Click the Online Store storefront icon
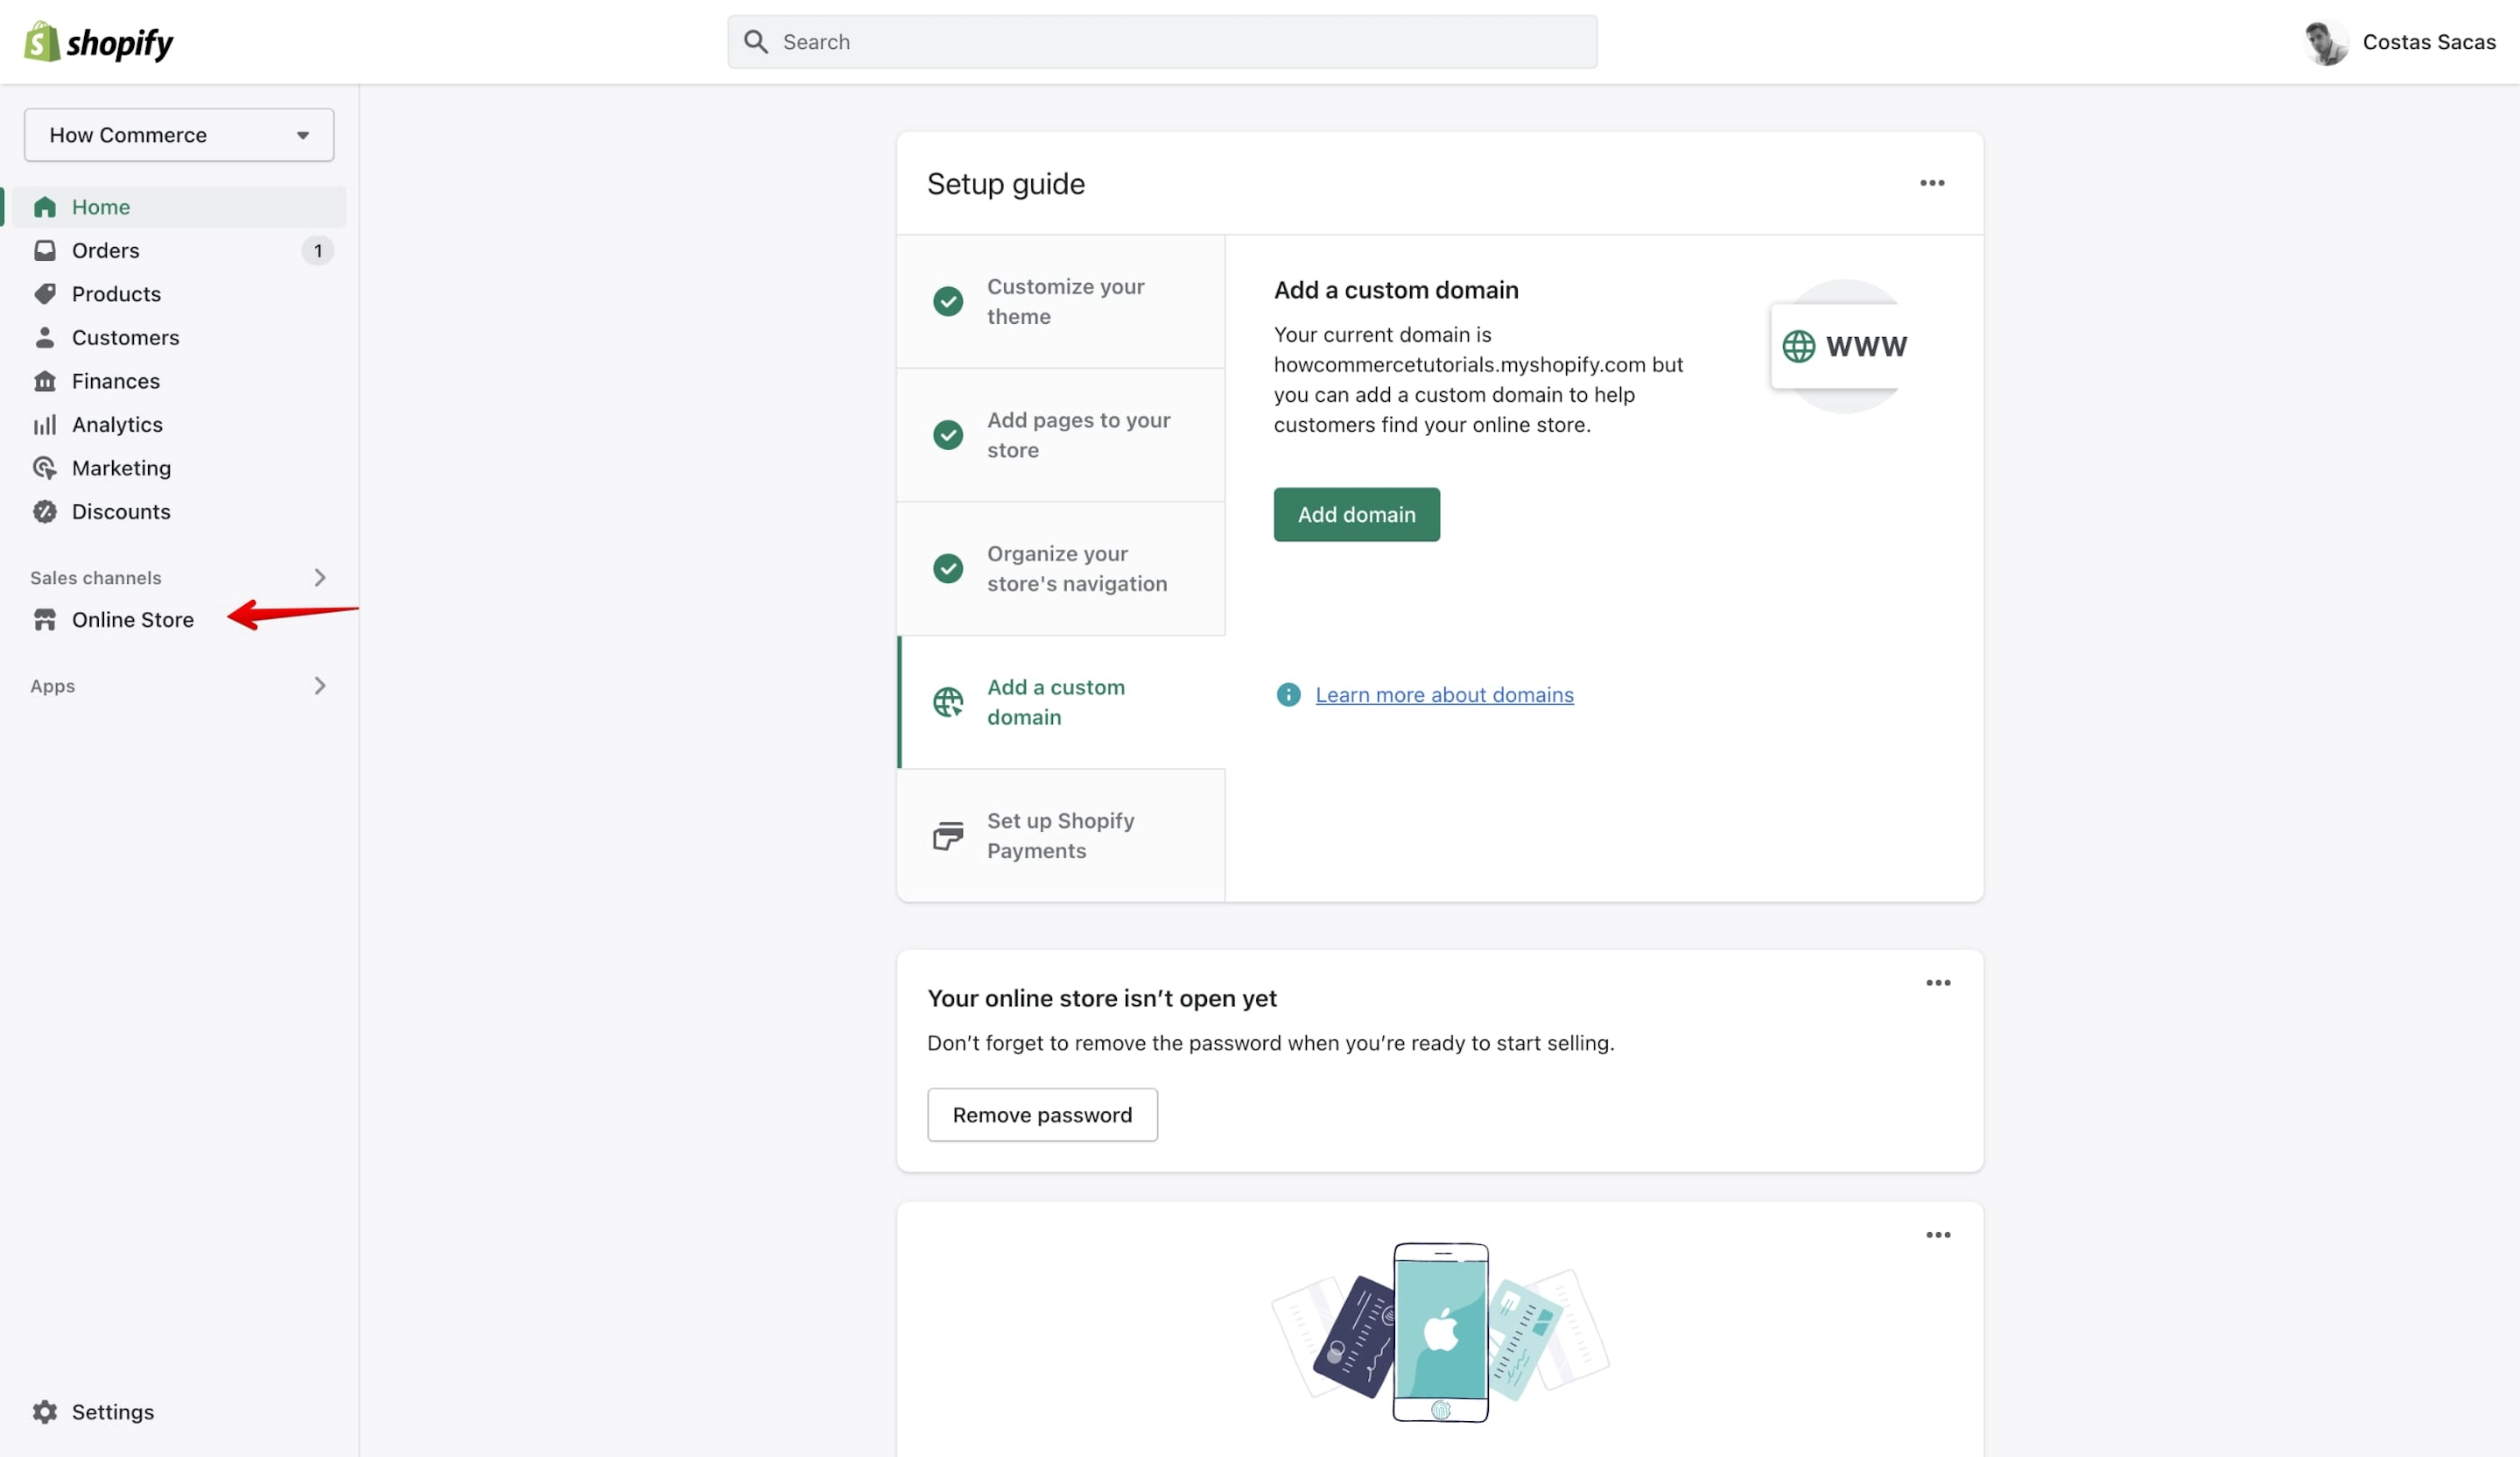The width and height of the screenshot is (2520, 1457). [45, 619]
